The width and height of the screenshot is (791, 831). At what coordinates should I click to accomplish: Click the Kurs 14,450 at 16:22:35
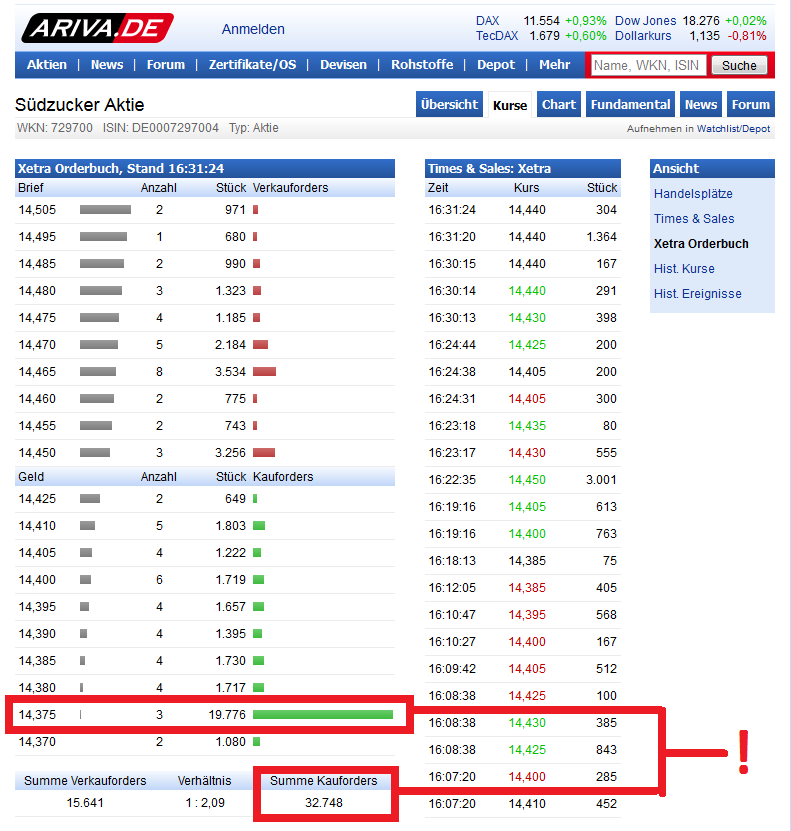tap(527, 480)
